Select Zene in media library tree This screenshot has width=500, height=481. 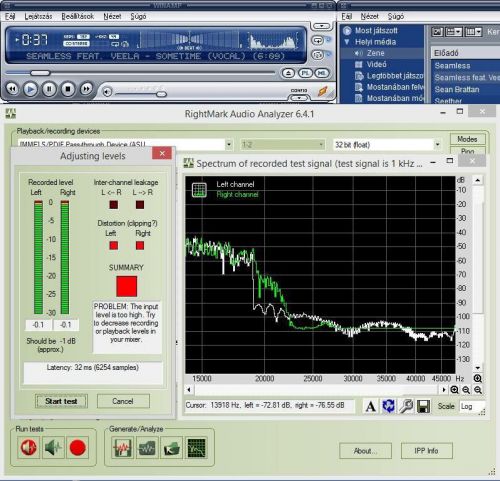point(376,53)
